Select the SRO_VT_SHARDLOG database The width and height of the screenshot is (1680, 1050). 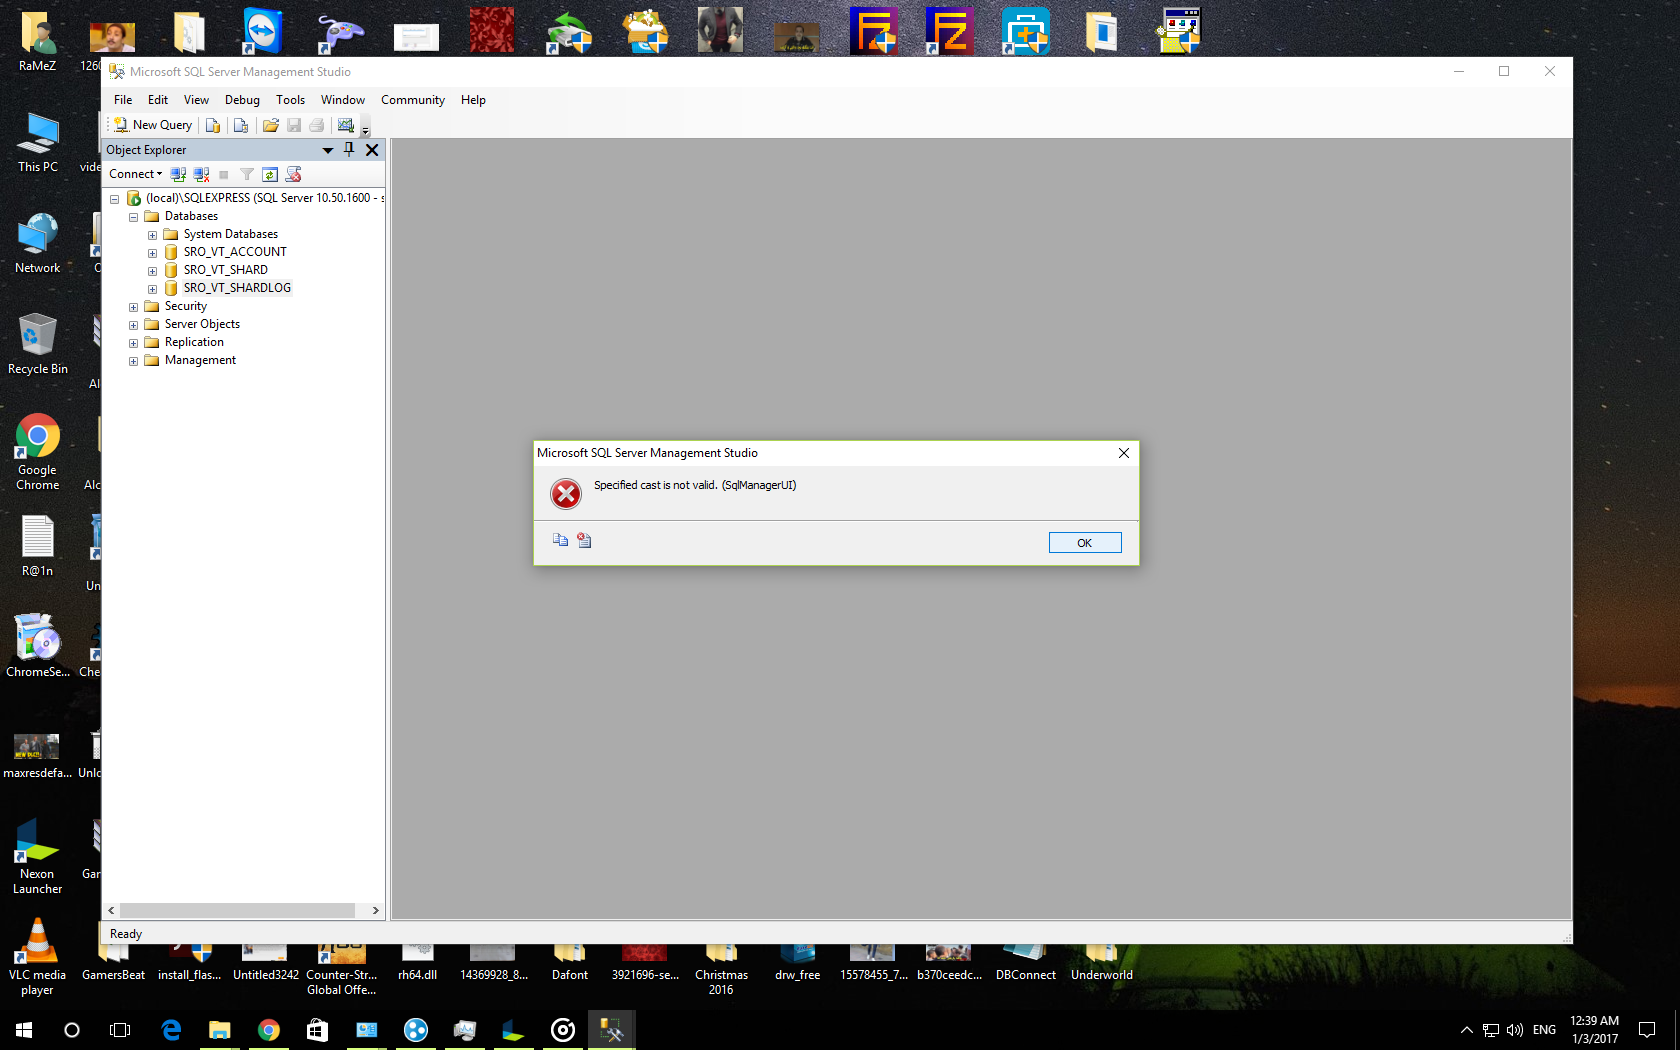click(237, 288)
